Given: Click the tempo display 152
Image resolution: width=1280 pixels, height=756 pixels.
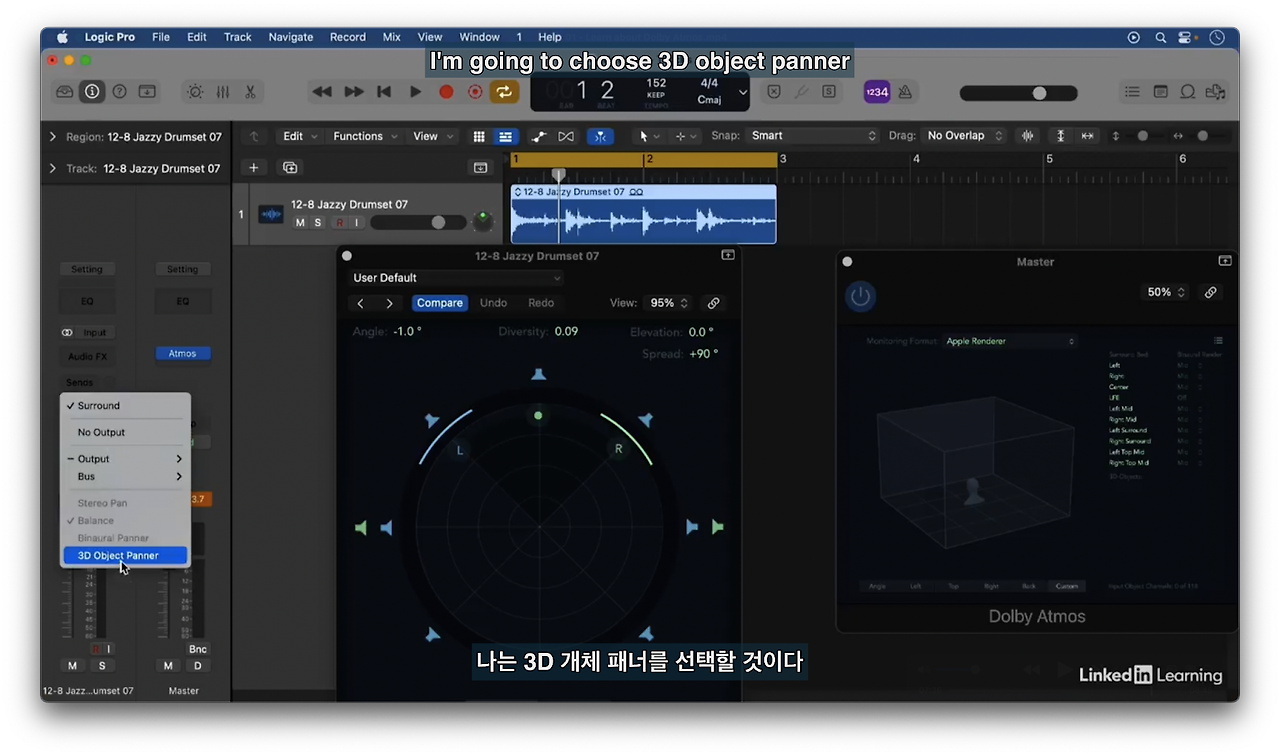Looking at the screenshot, I should pyautogui.click(x=656, y=84).
